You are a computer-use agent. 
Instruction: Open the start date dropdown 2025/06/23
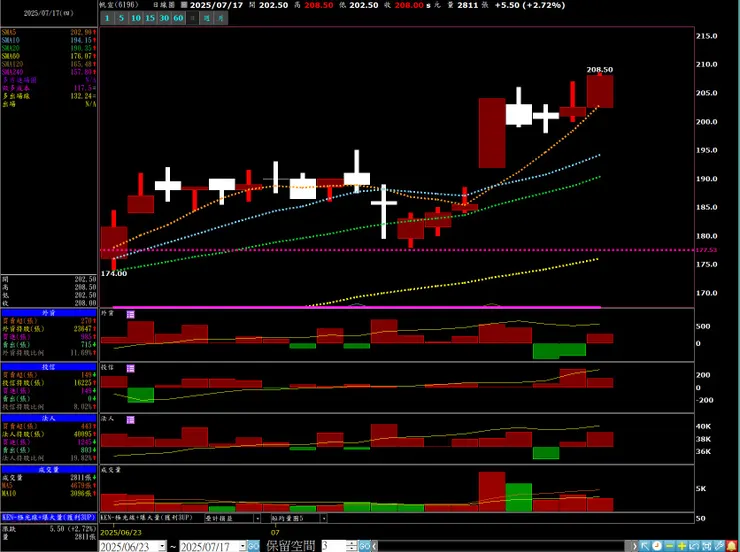162,546
